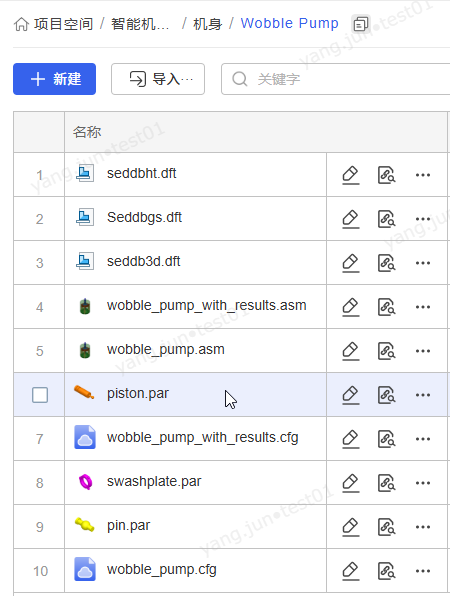Click the 名称 column header
The image size is (450, 596).
tap(87, 132)
